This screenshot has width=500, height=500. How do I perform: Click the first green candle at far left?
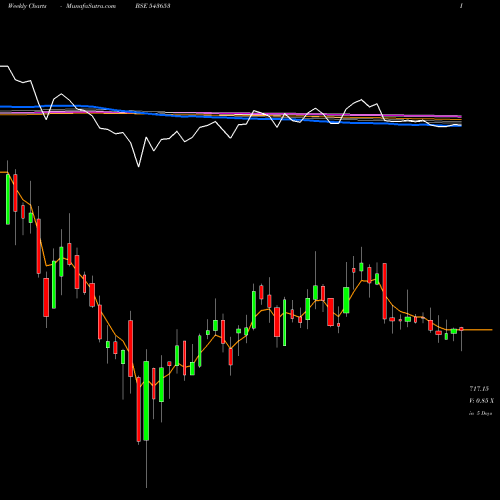tap(8, 199)
